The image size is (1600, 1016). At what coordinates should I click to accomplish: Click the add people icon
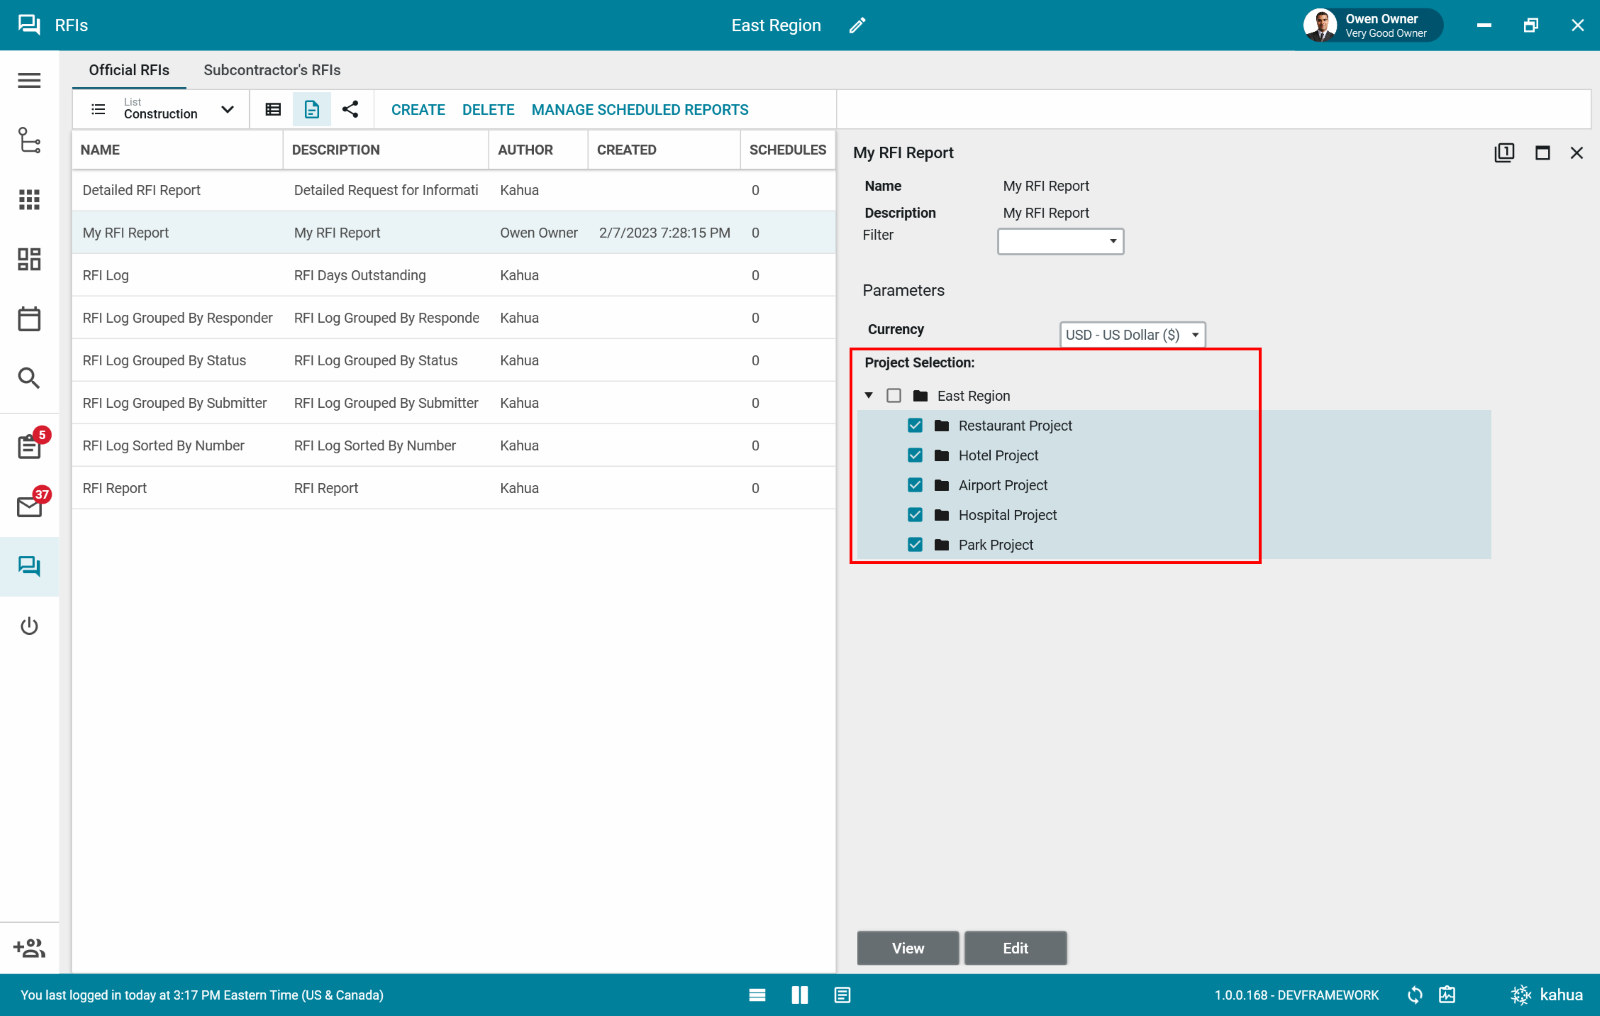29,948
